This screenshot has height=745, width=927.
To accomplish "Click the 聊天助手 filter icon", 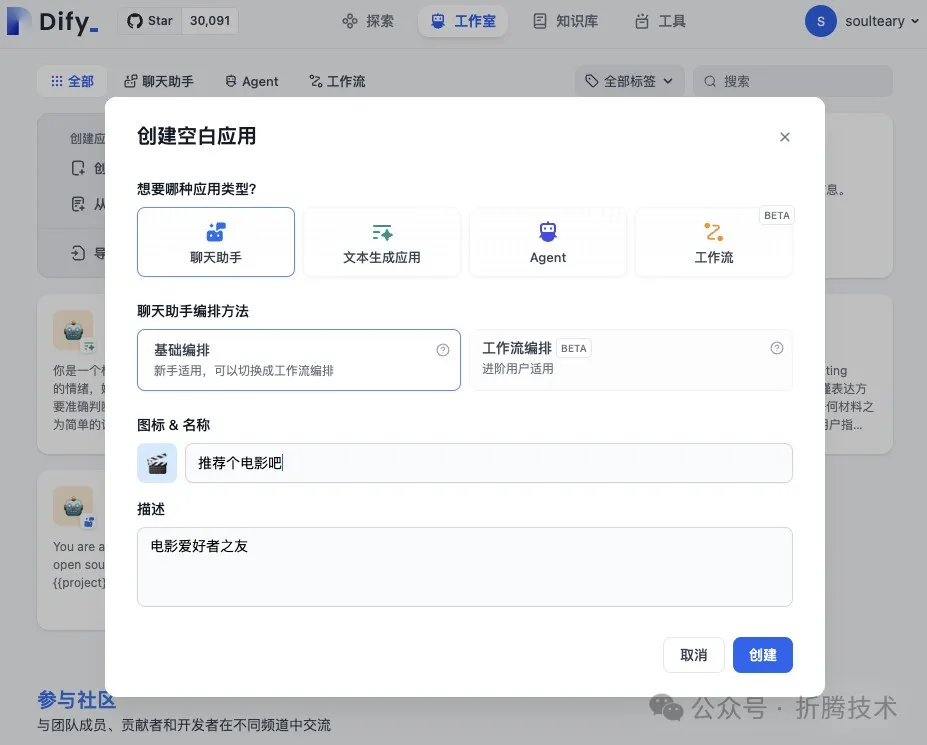I will 131,81.
